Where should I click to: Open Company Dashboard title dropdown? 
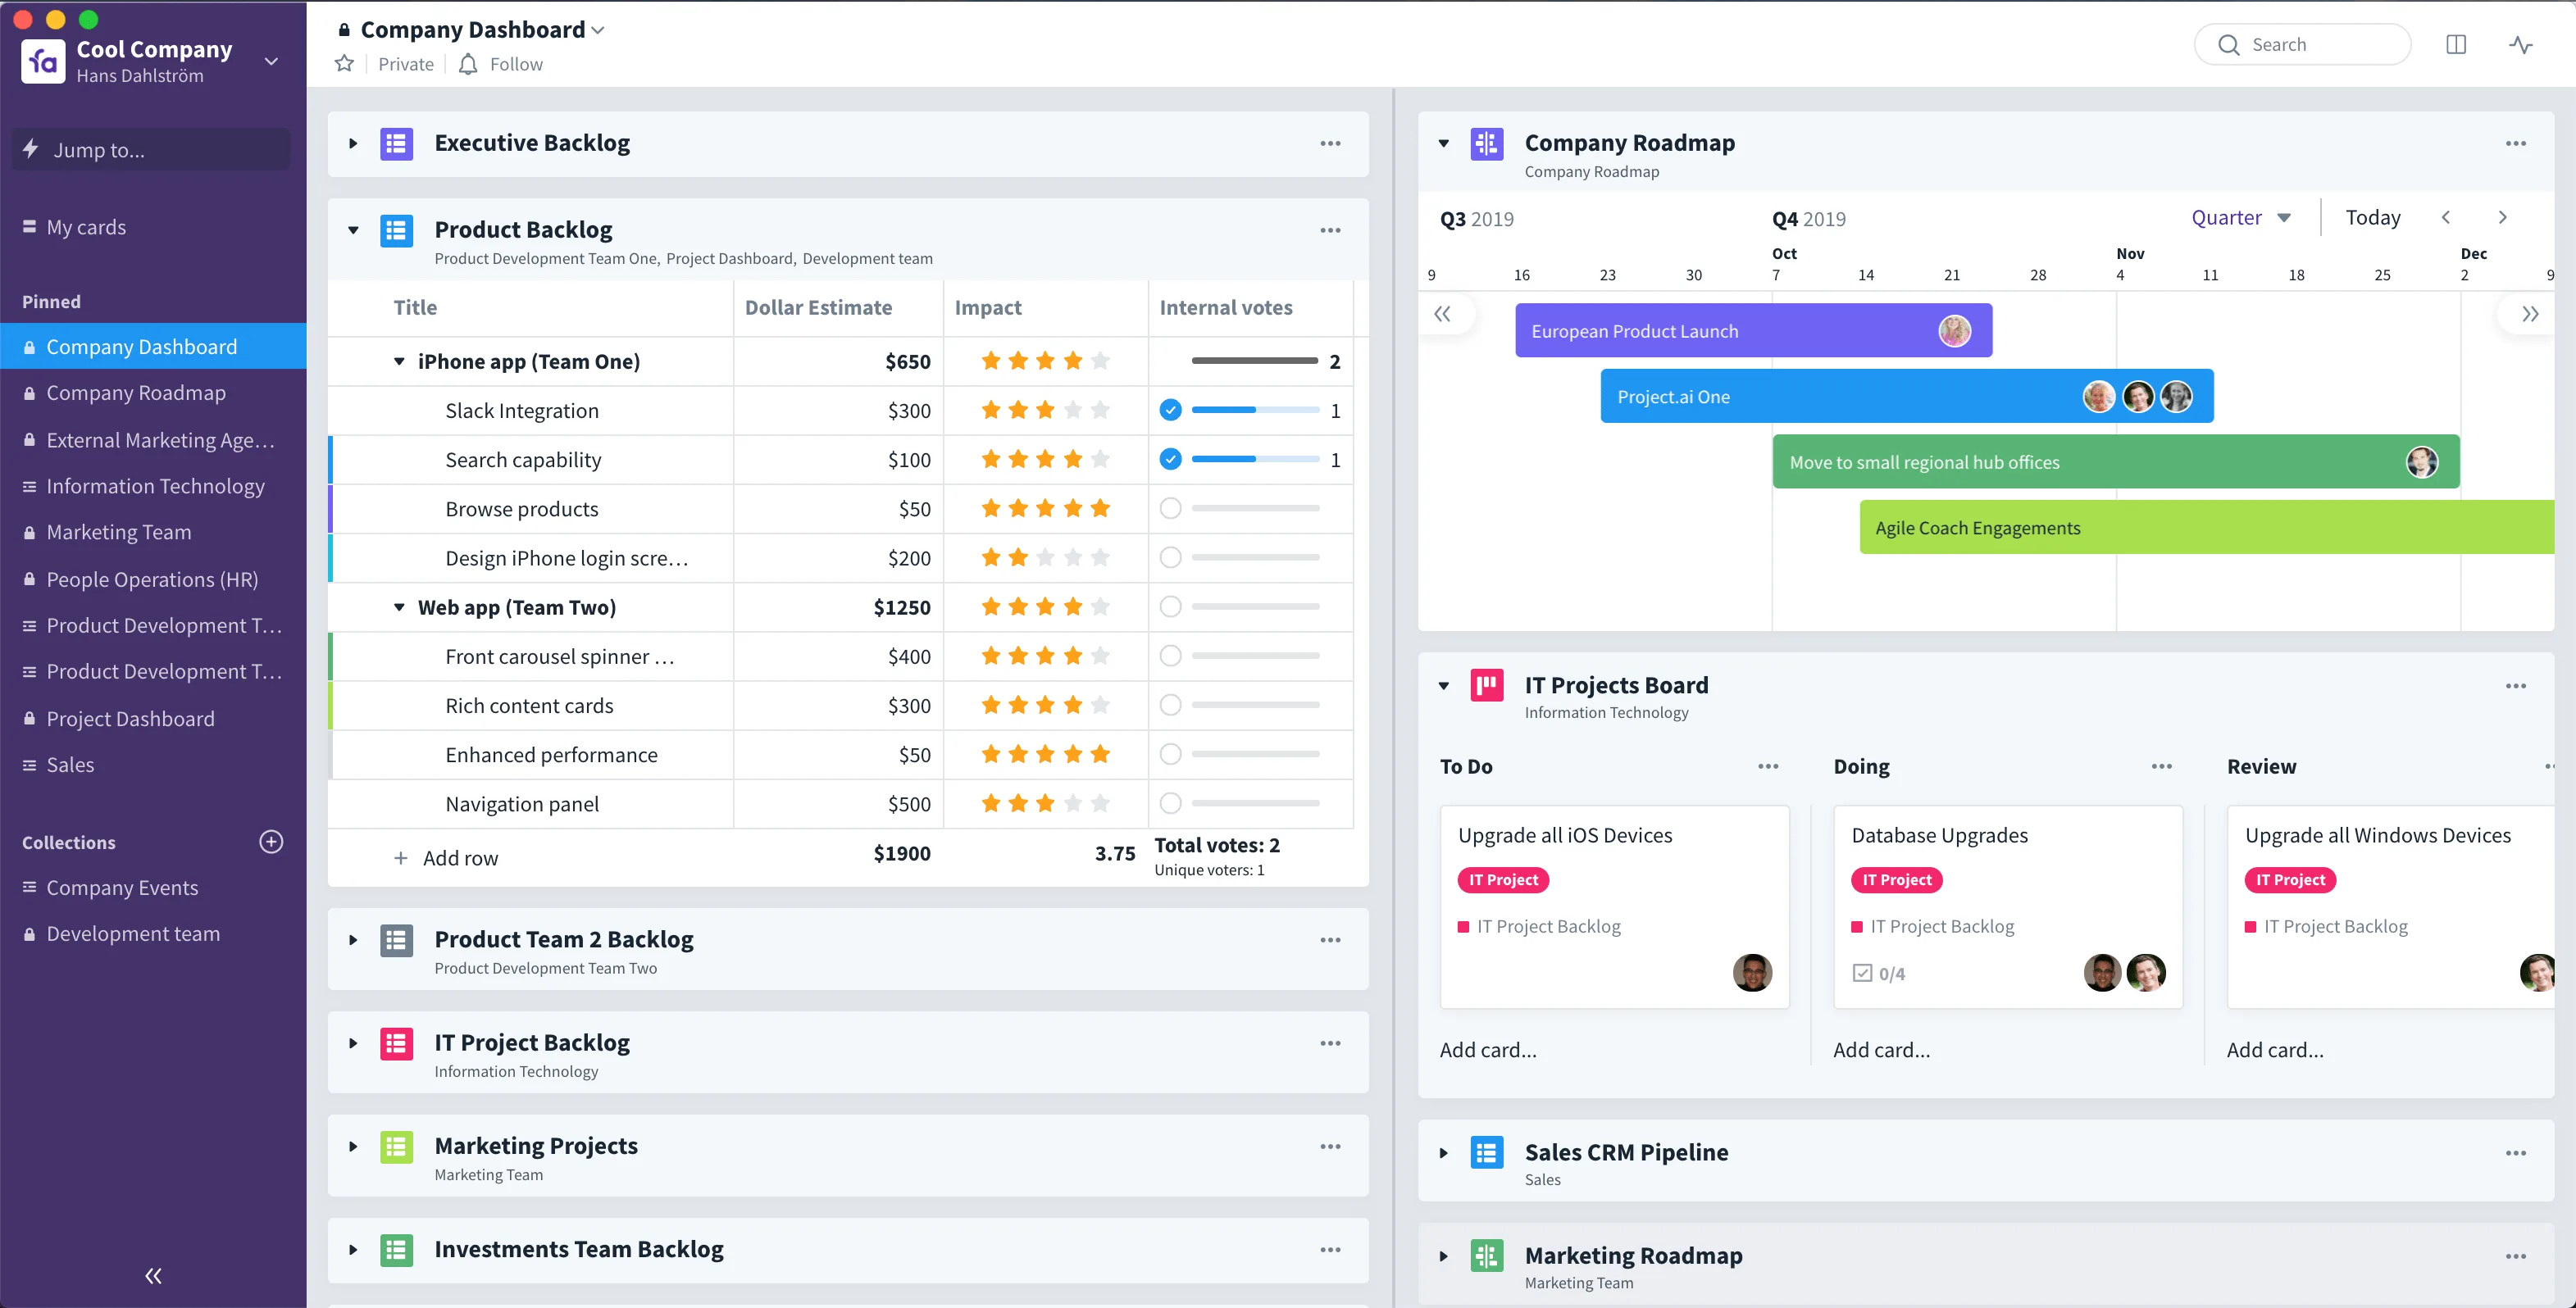coord(598,30)
